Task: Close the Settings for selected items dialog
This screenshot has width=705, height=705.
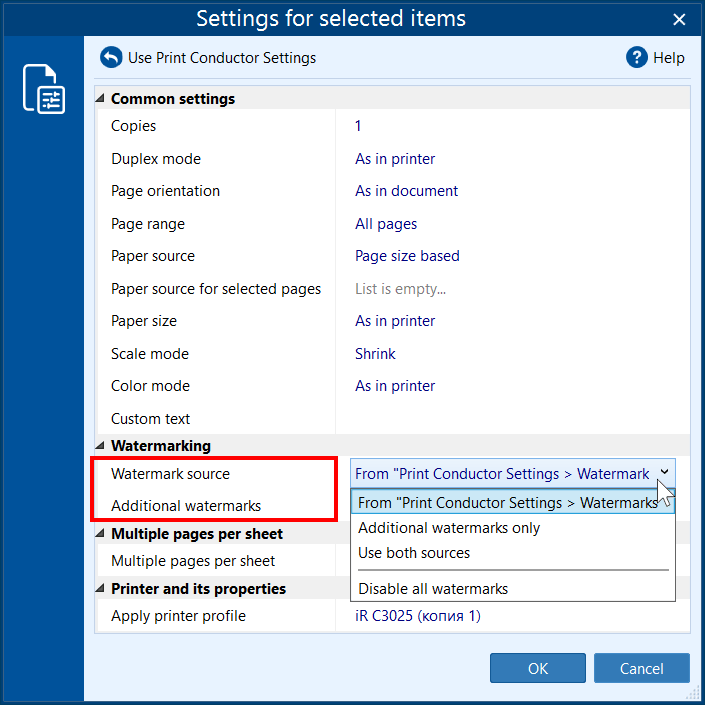Action: [679, 19]
